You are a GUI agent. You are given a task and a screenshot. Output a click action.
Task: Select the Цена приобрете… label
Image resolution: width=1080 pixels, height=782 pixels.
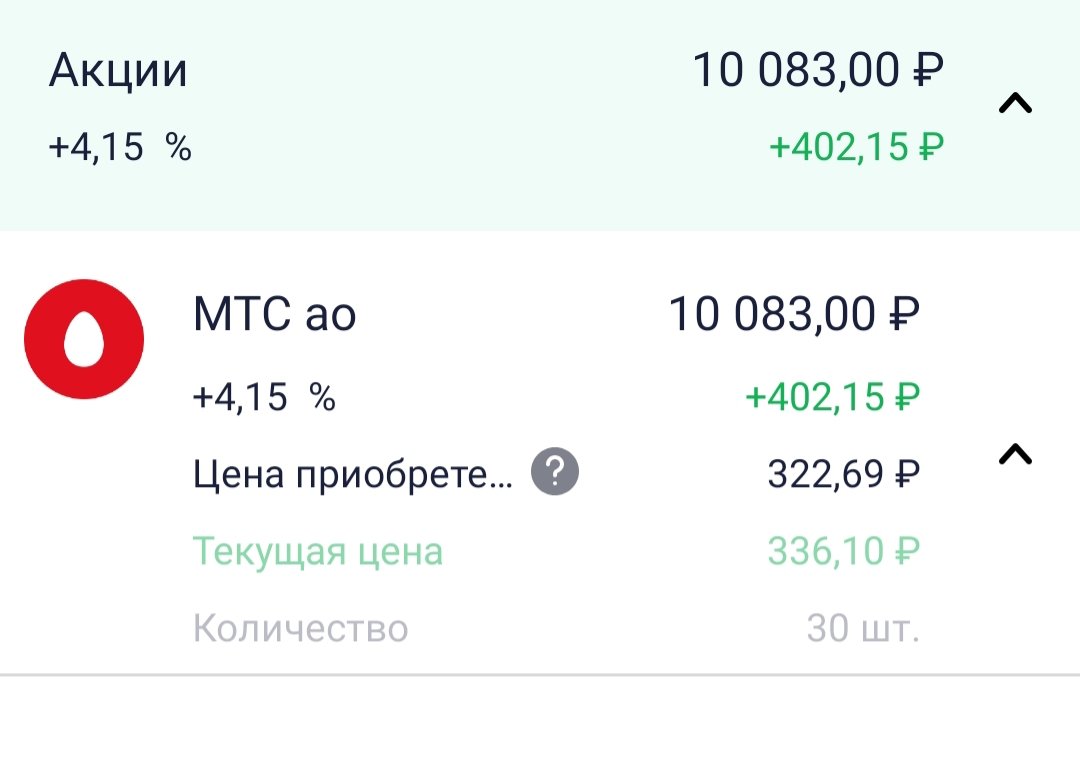pos(352,474)
